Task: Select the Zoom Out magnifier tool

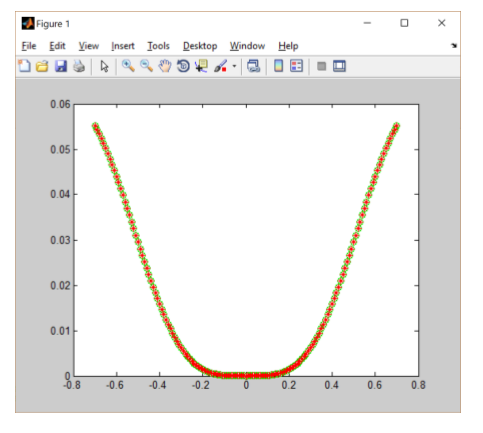Action: click(x=147, y=66)
